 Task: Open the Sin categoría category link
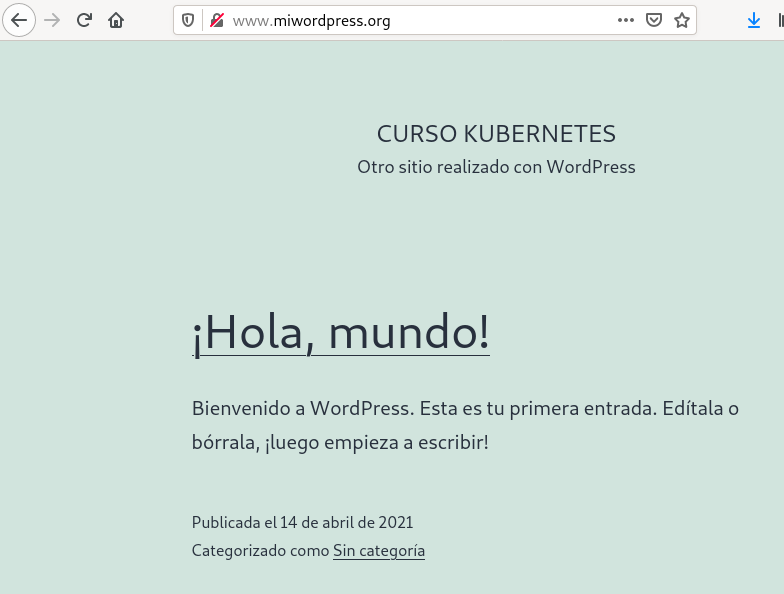(379, 550)
